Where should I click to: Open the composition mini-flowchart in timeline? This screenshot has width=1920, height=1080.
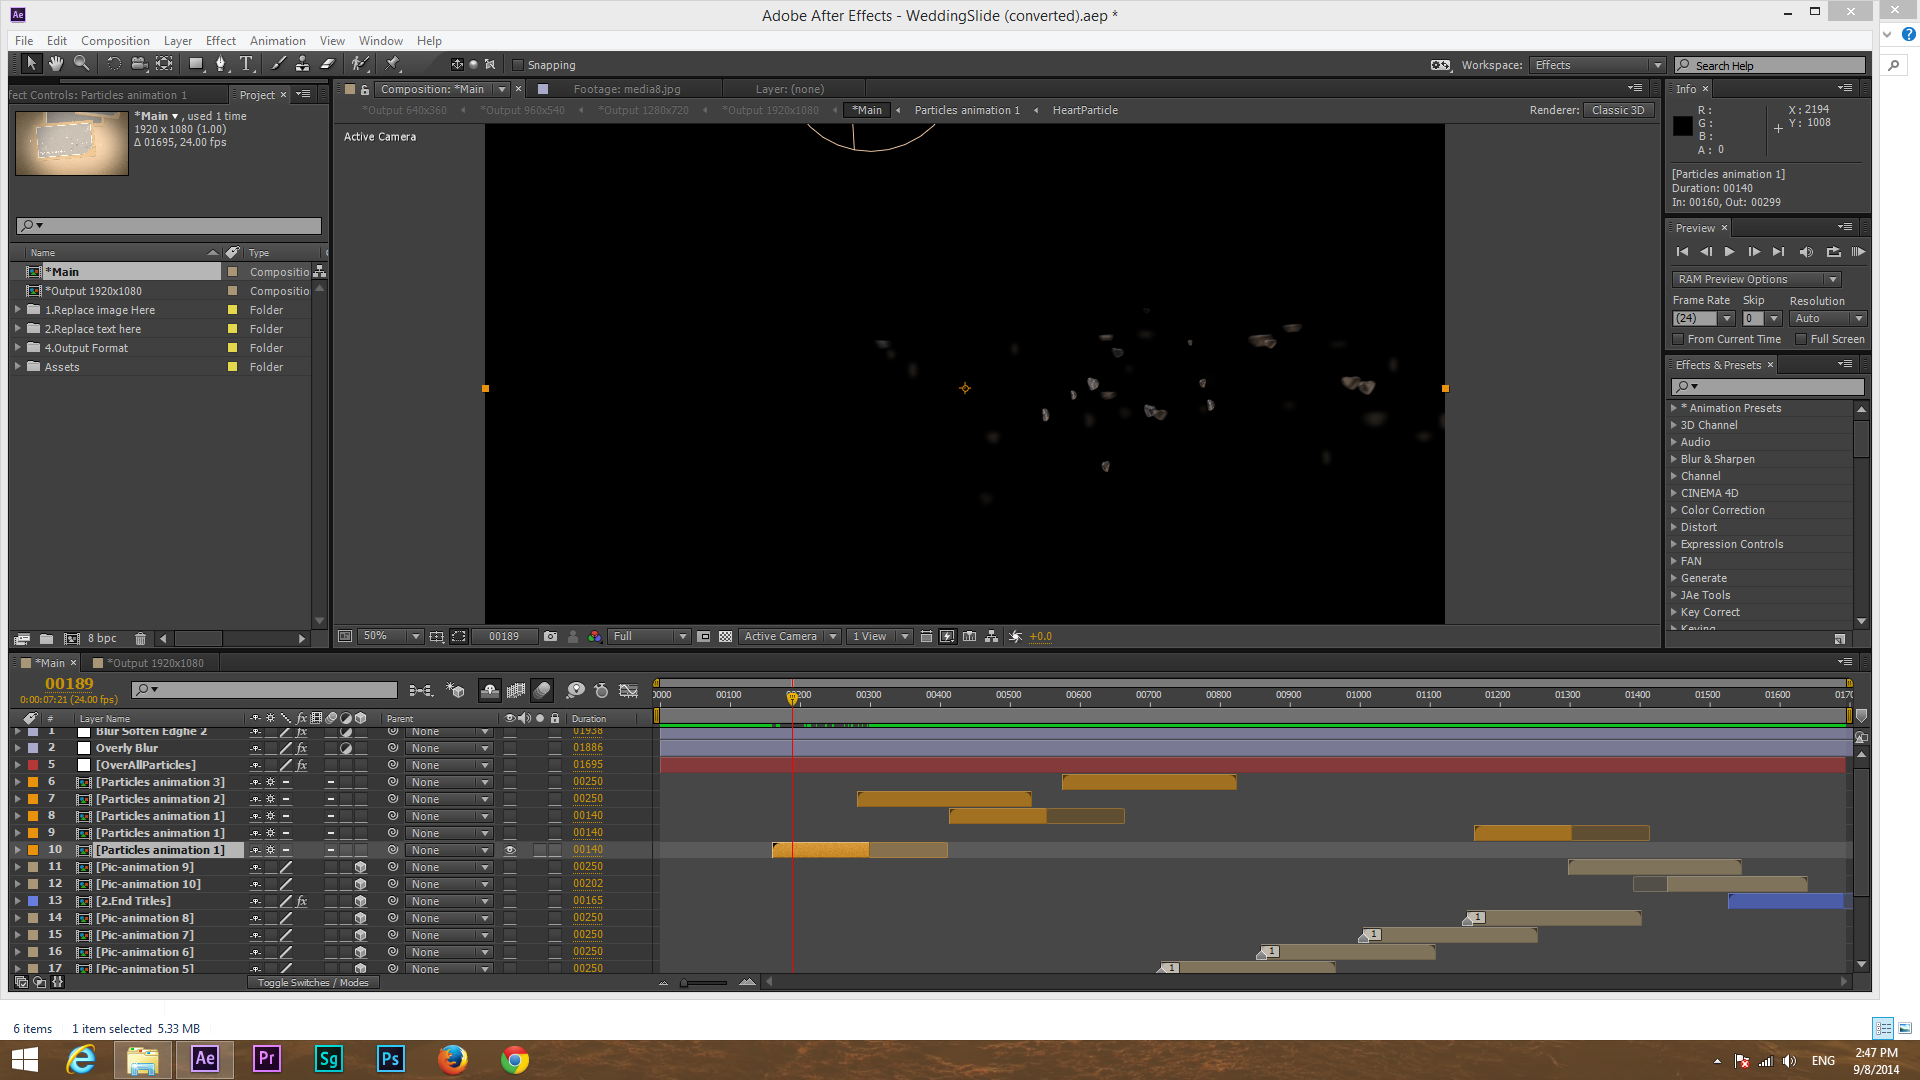tap(421, 690)
